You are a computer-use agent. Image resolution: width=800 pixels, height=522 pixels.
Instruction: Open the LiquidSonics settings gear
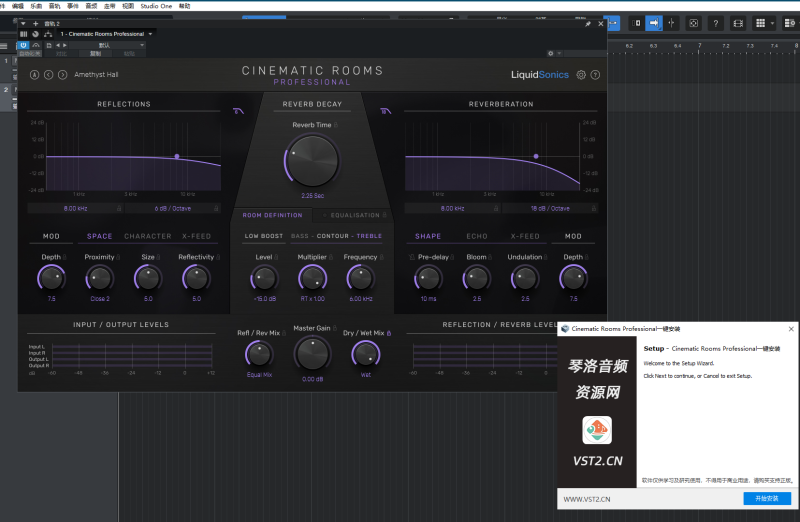(x=581, y=75)
